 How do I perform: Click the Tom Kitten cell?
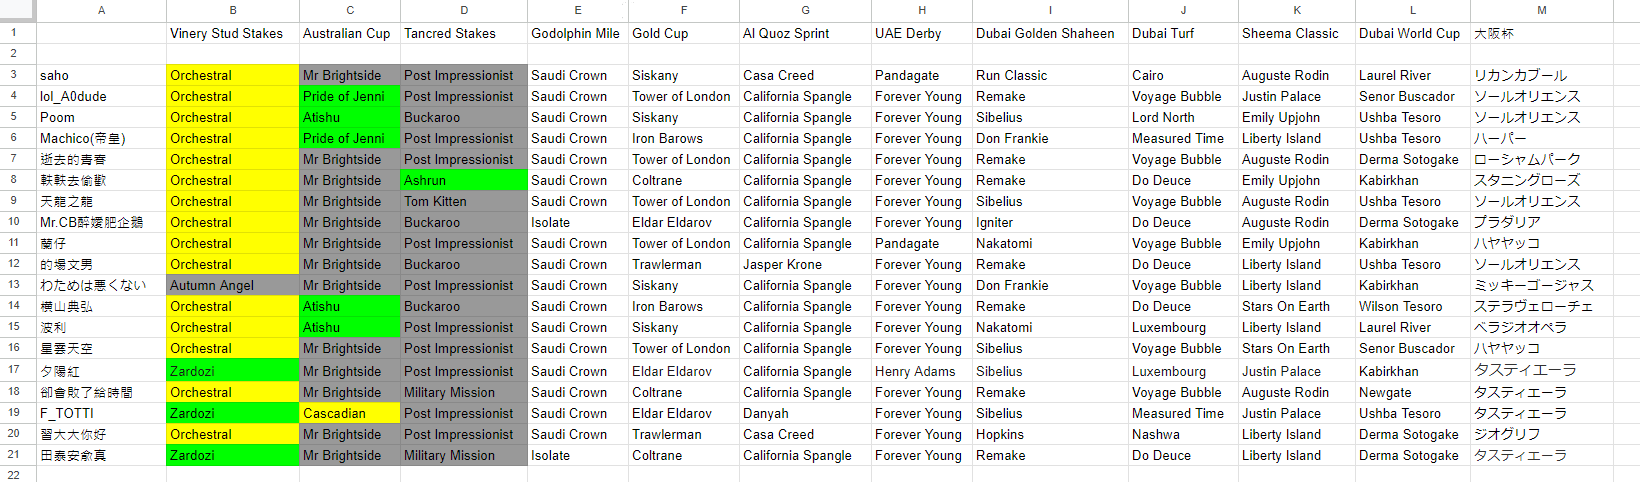[463, 201]
